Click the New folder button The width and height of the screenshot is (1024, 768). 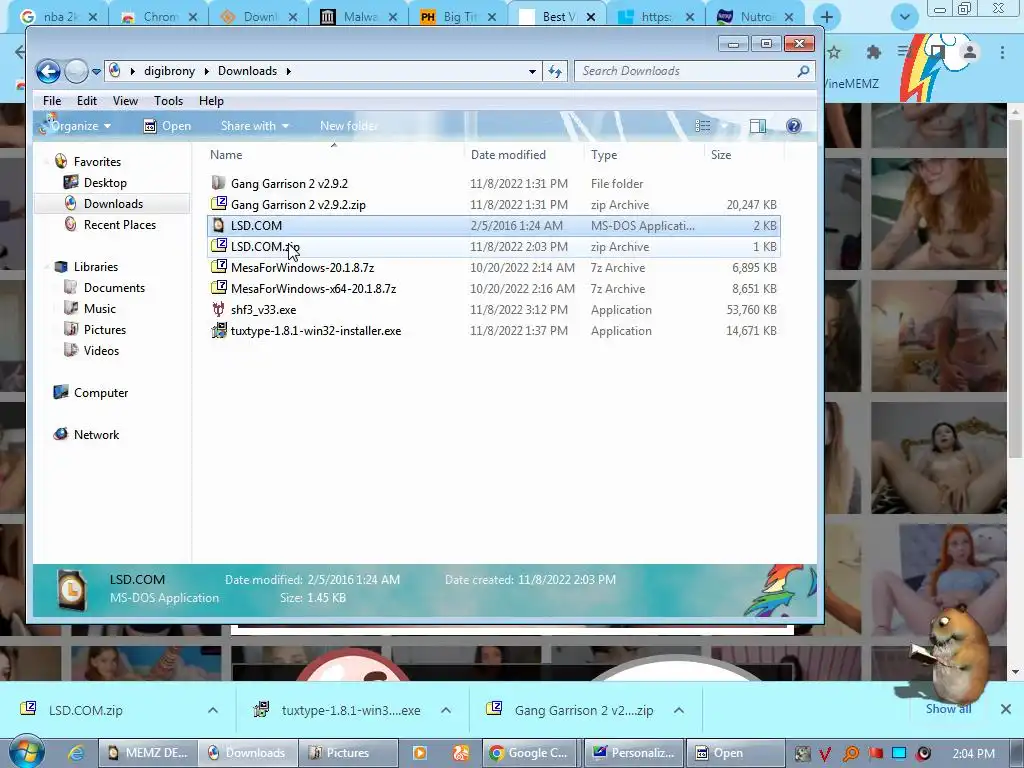[x=349, y=126]
